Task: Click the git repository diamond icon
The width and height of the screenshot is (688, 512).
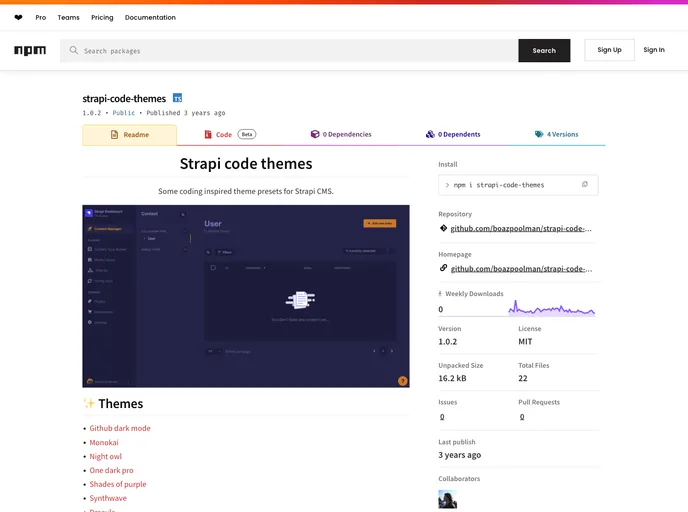Action: [x=443, y=228]
